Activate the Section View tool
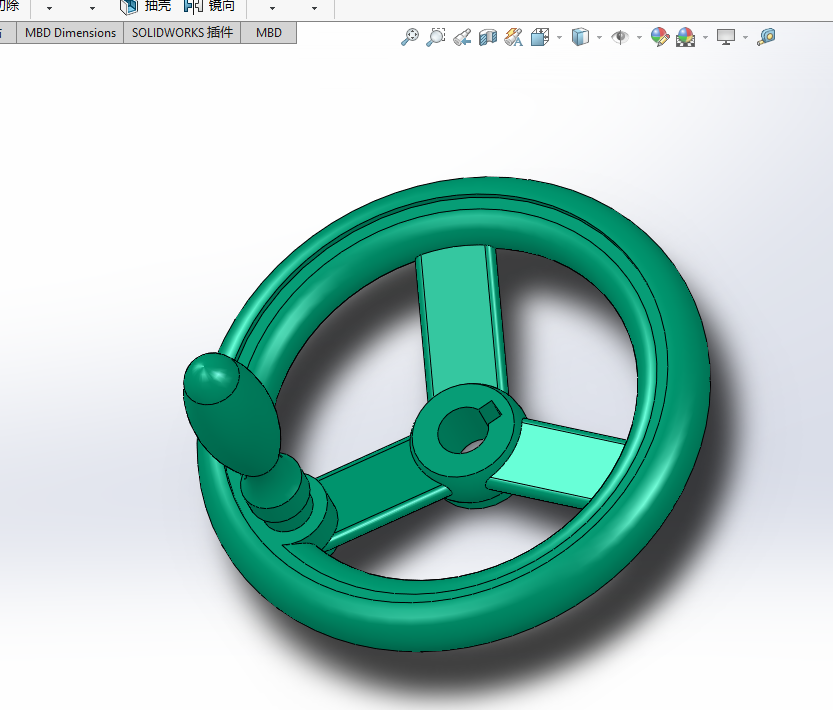Viewport: 833px width, 710px height. [488, 38]
